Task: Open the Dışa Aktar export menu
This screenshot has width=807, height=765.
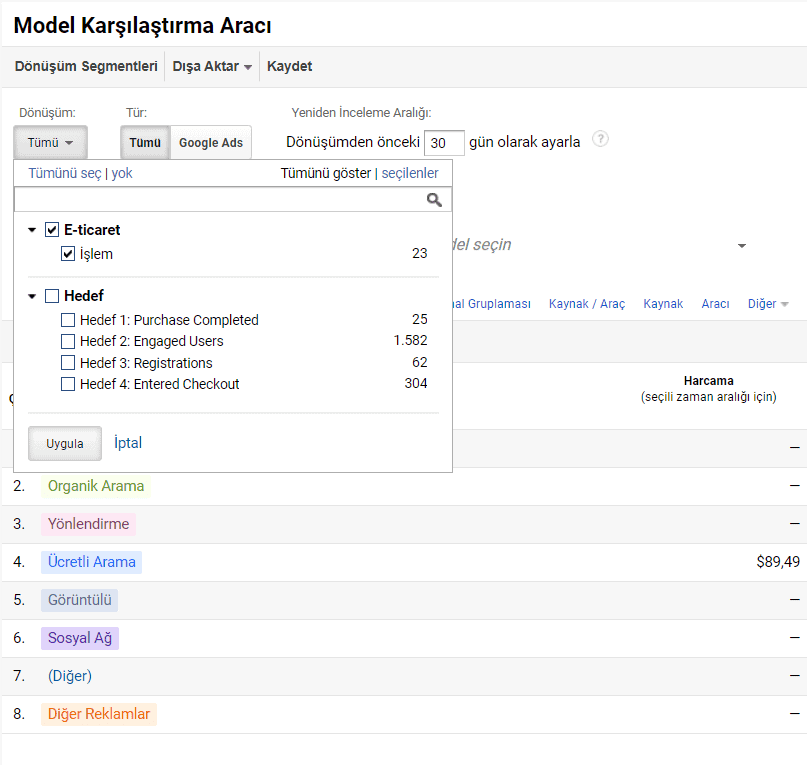Action: coord(212,67)
